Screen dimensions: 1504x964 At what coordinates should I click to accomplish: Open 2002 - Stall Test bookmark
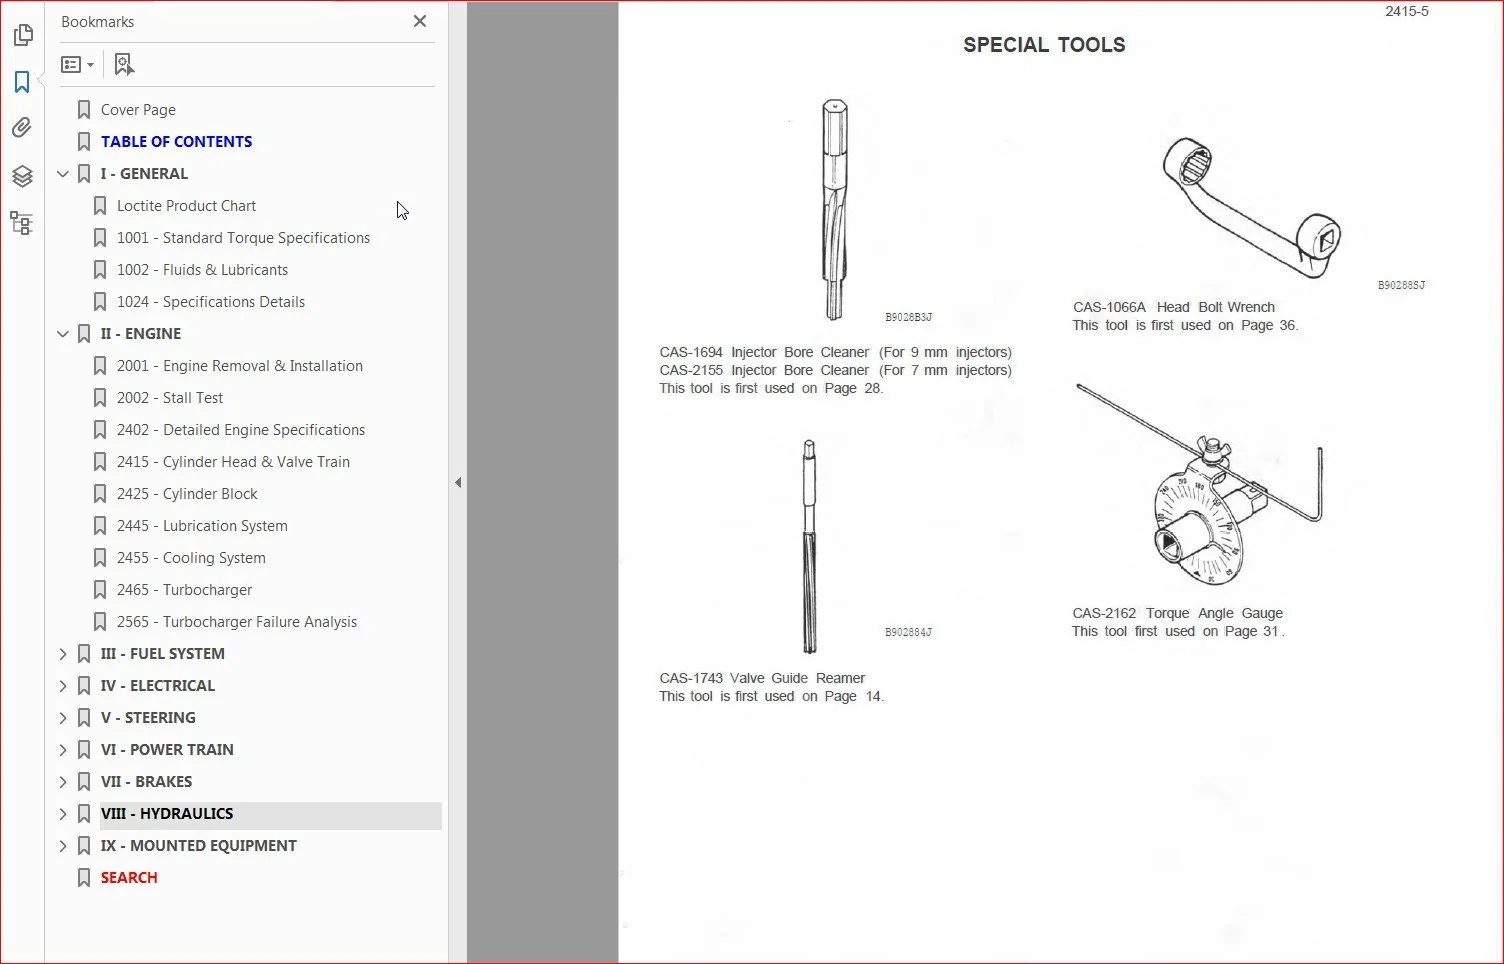170,398
